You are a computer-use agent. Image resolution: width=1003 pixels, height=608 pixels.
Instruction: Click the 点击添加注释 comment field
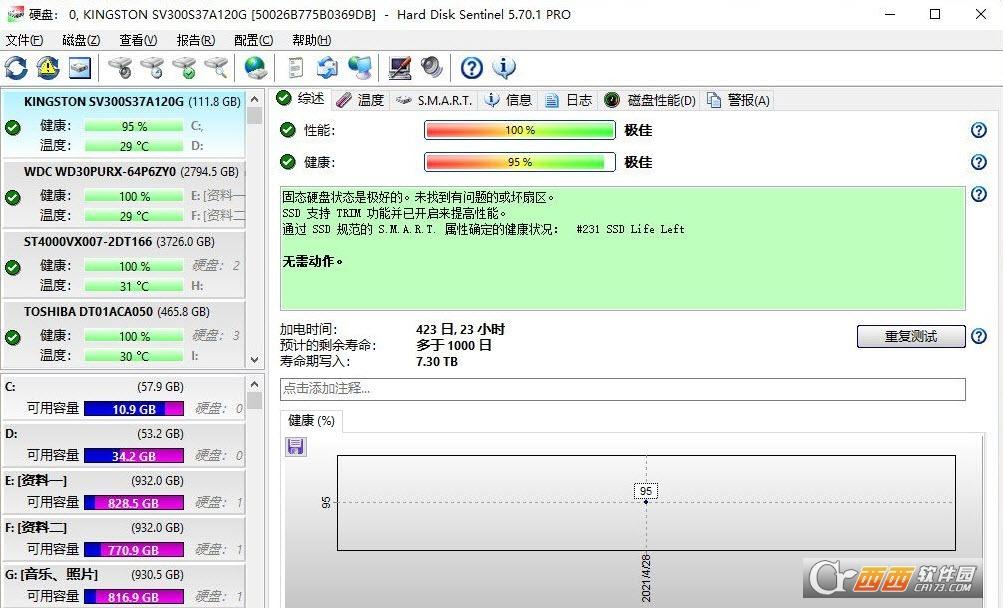[622, 389]
